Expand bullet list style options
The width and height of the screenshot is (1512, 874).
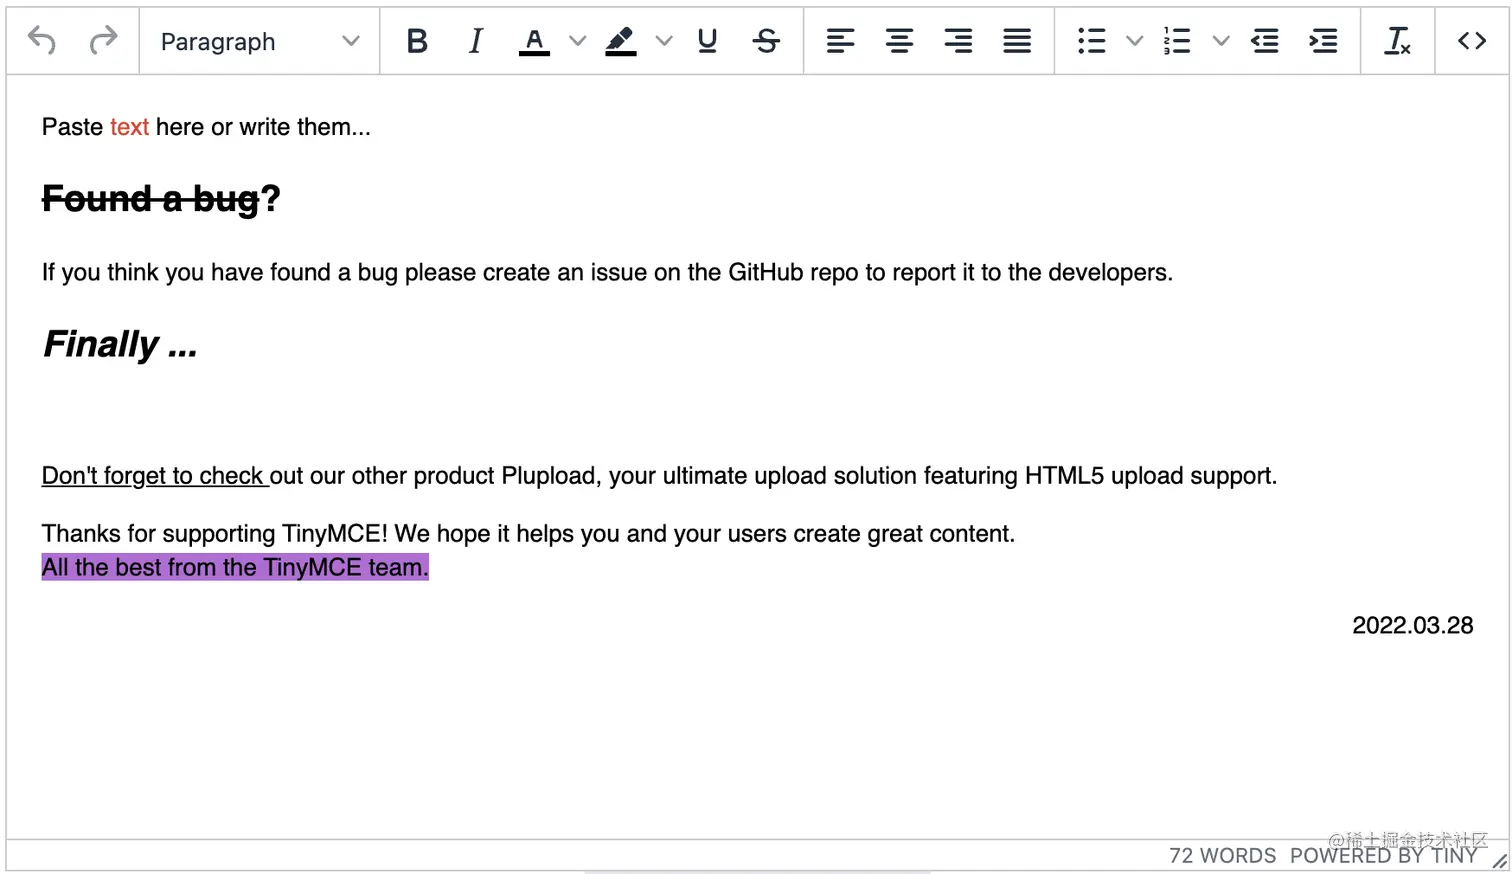point(1134,41)
